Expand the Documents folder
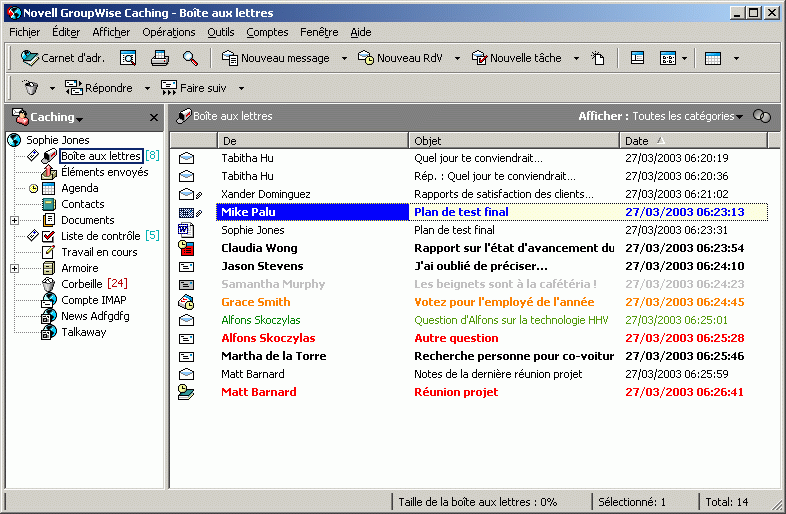This screenshot has width=786, height=514. pos(15,220)
